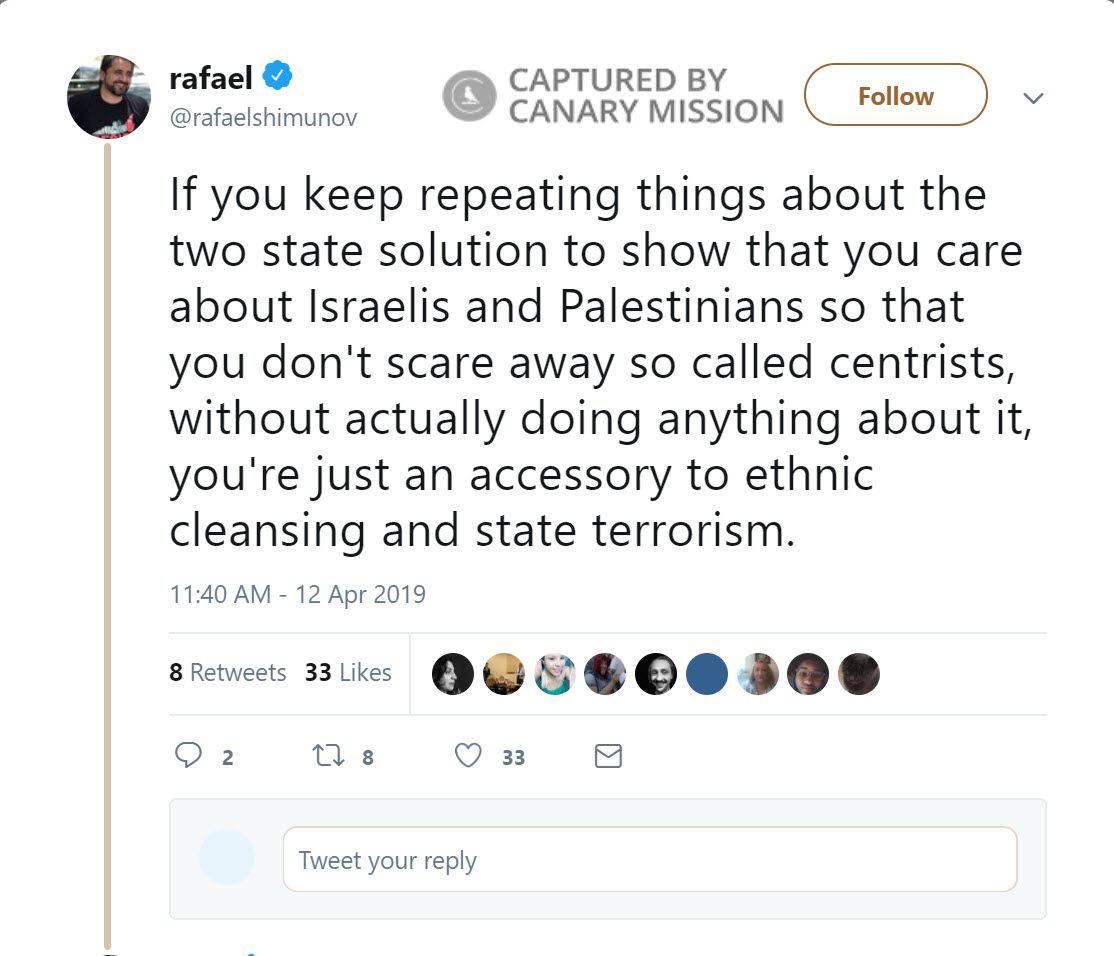Open the 11:40 AM - 12 Apr 2019 timestamp
Screen dimensions: 1114x956
(298, 594)
